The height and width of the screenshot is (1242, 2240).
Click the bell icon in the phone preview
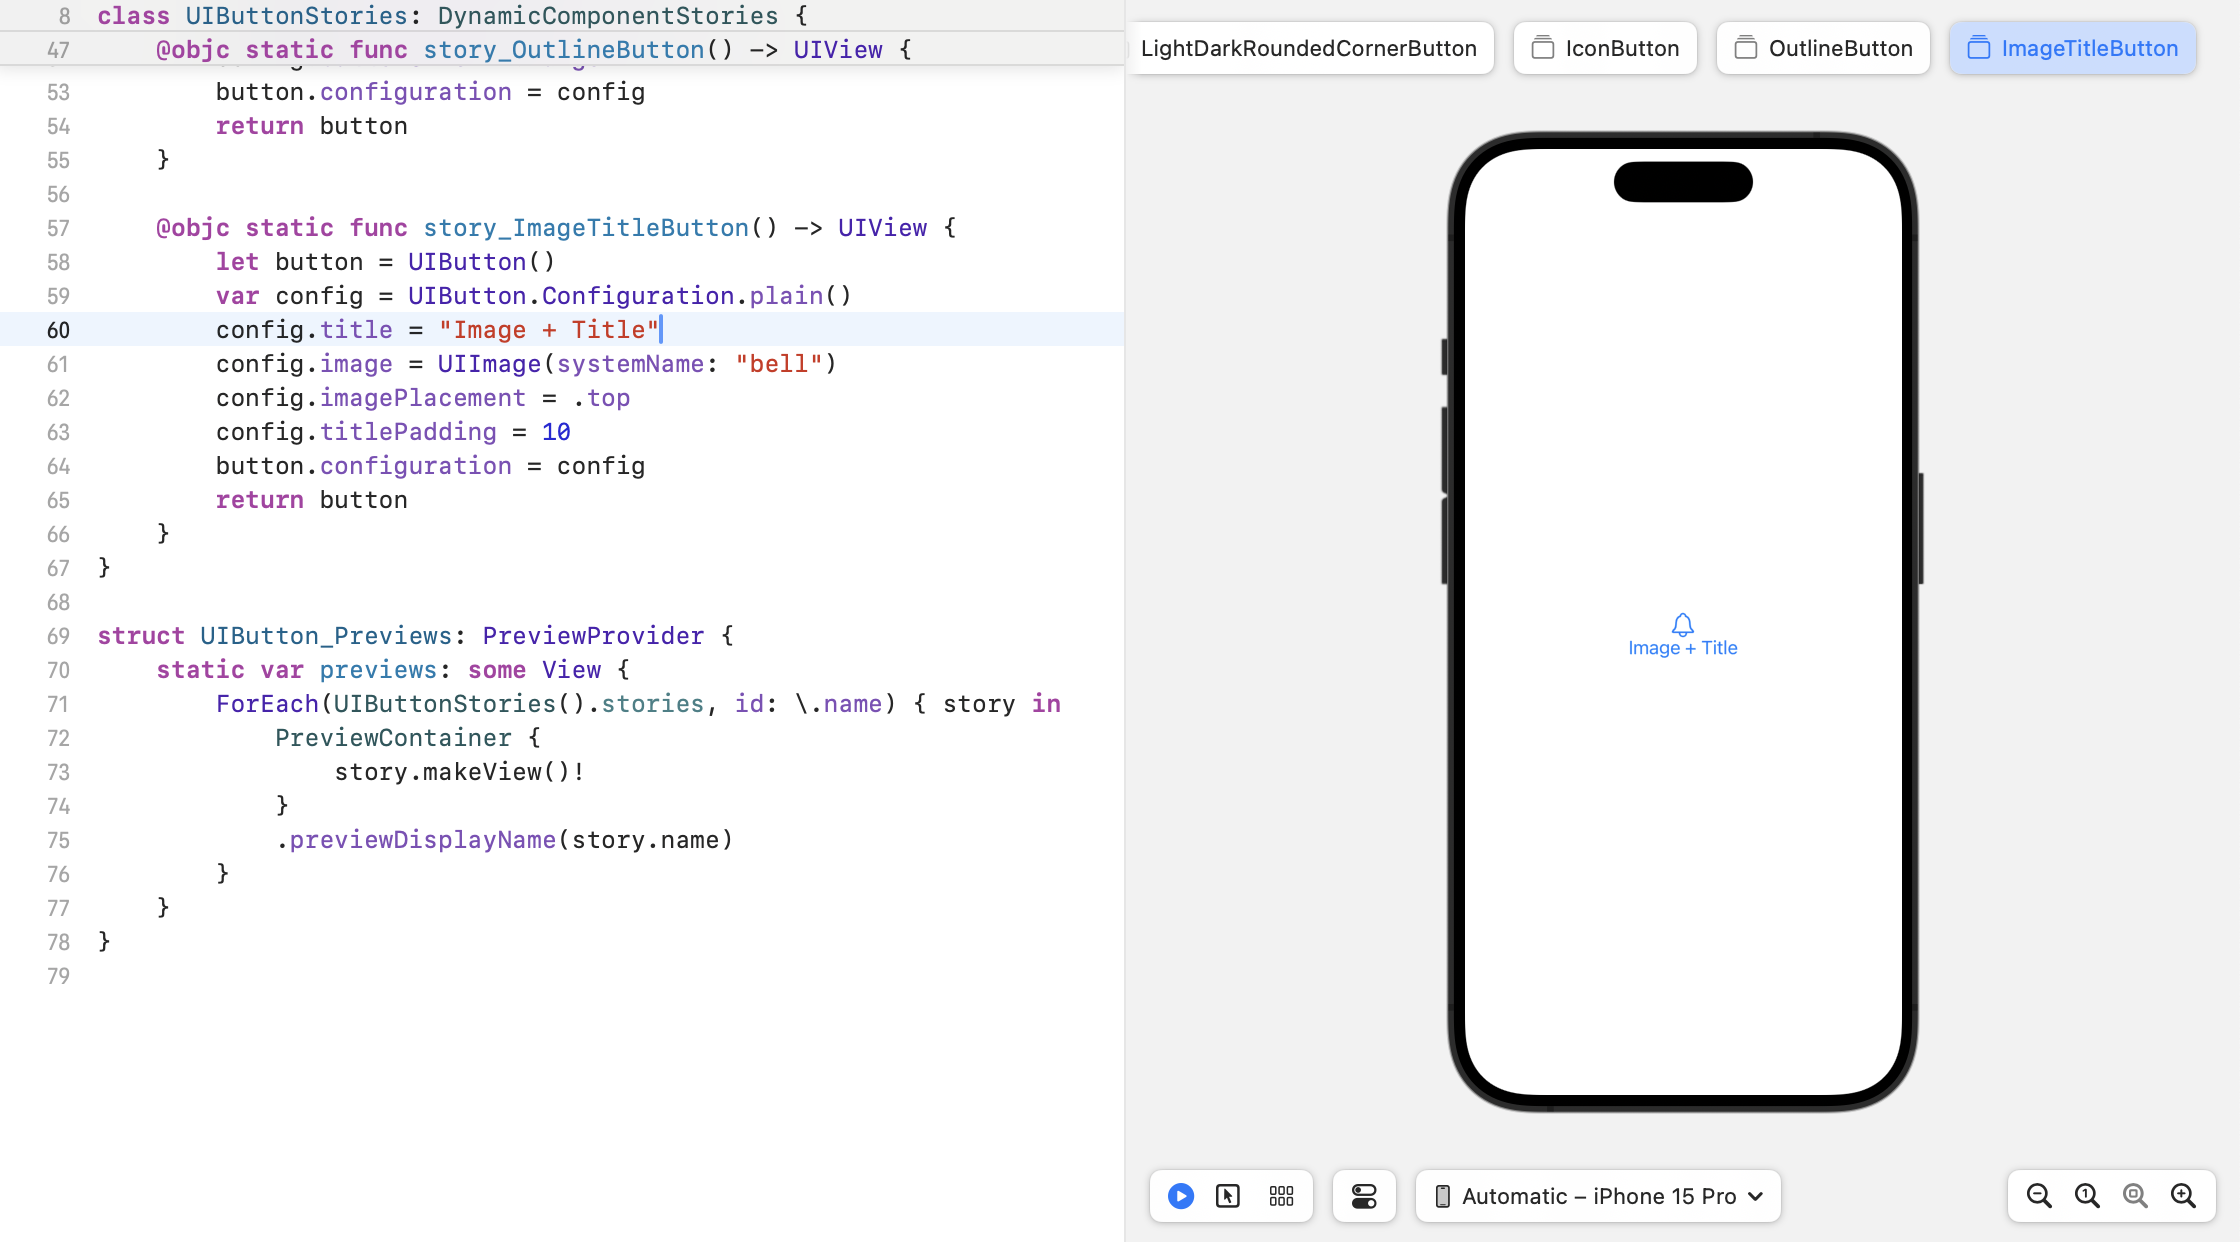(x=1683, y=625)
